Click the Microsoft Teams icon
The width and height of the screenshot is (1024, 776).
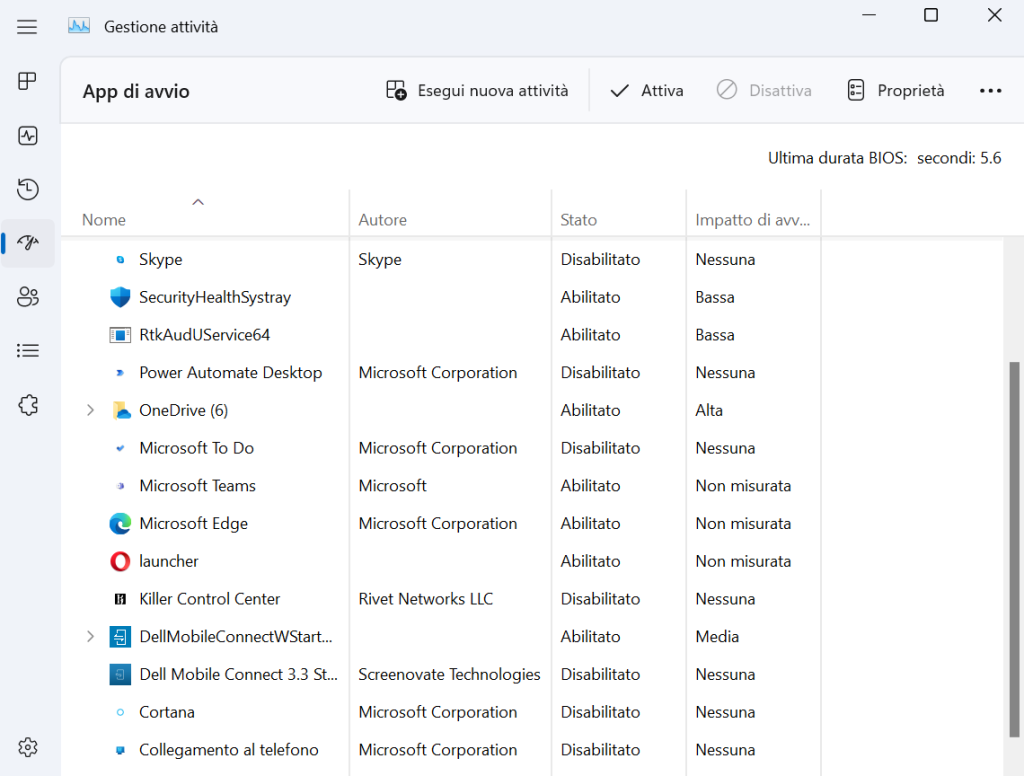pos(120,486)
